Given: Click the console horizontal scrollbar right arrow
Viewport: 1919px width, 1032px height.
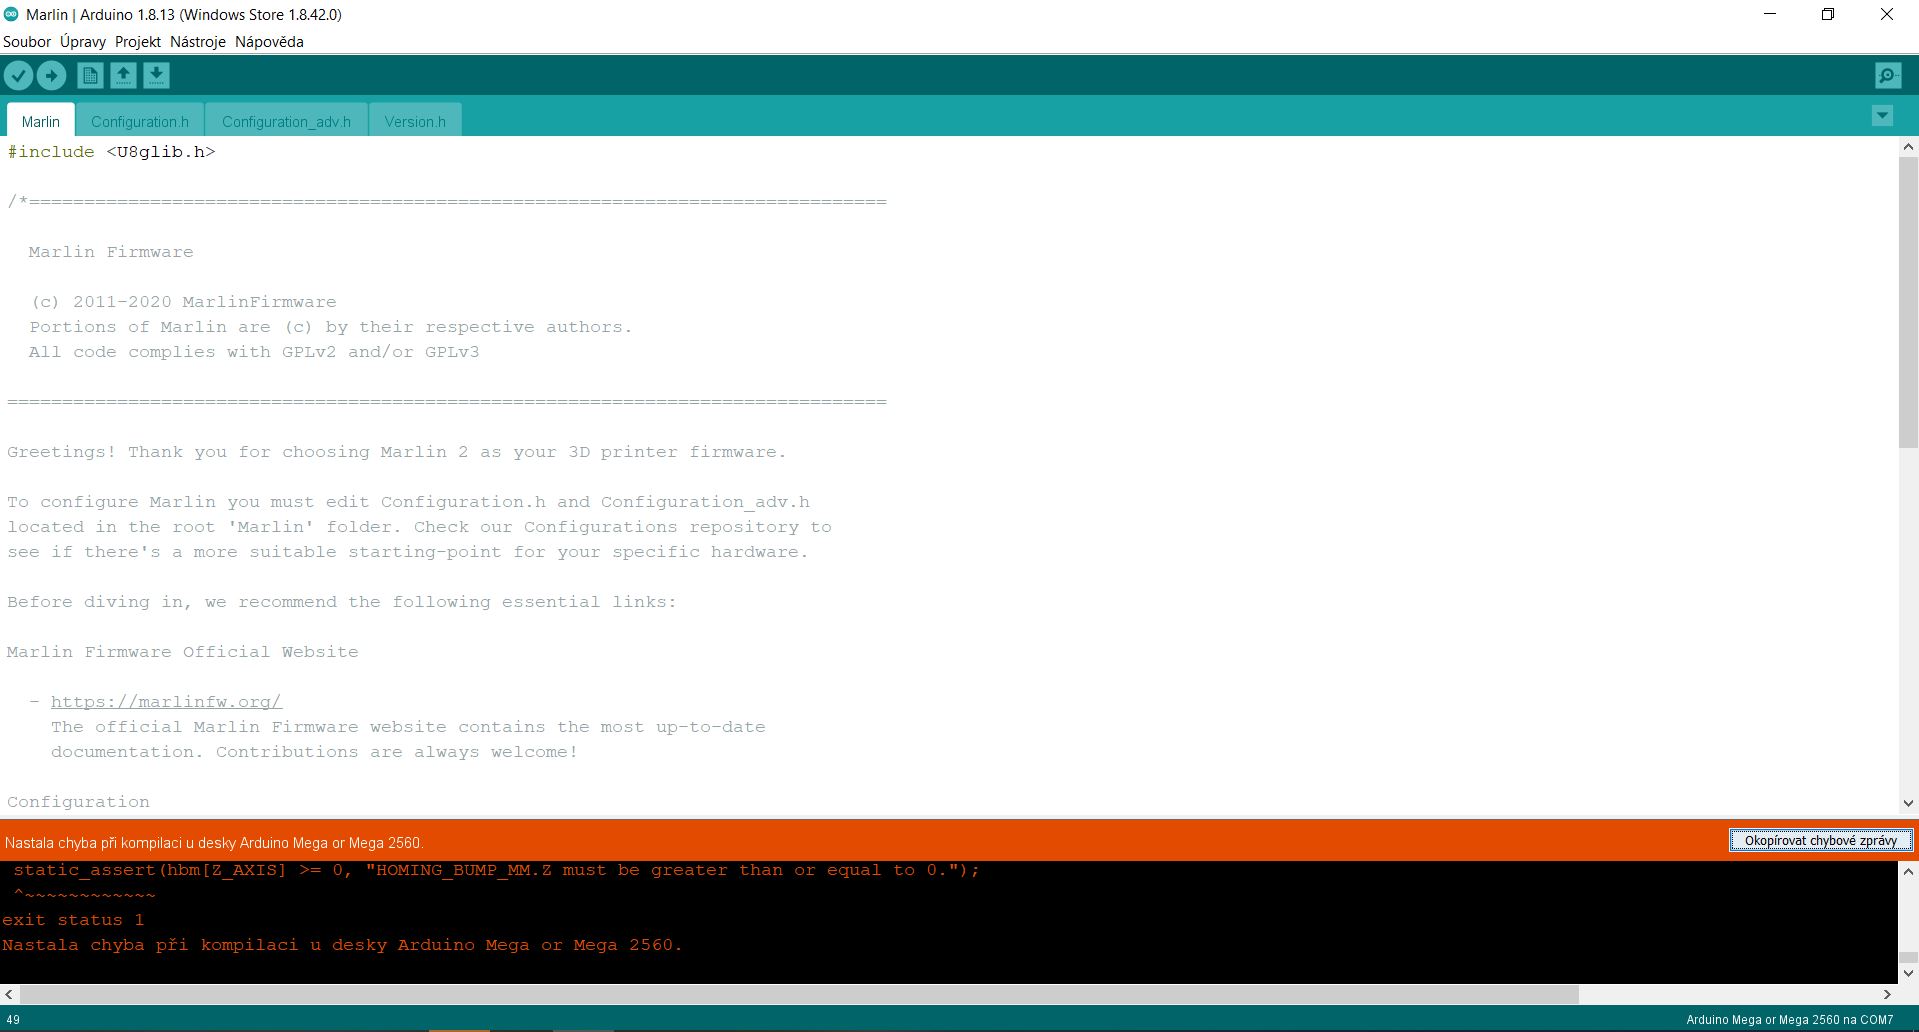Looking at the screenshot, I should tap(1887, 995).
